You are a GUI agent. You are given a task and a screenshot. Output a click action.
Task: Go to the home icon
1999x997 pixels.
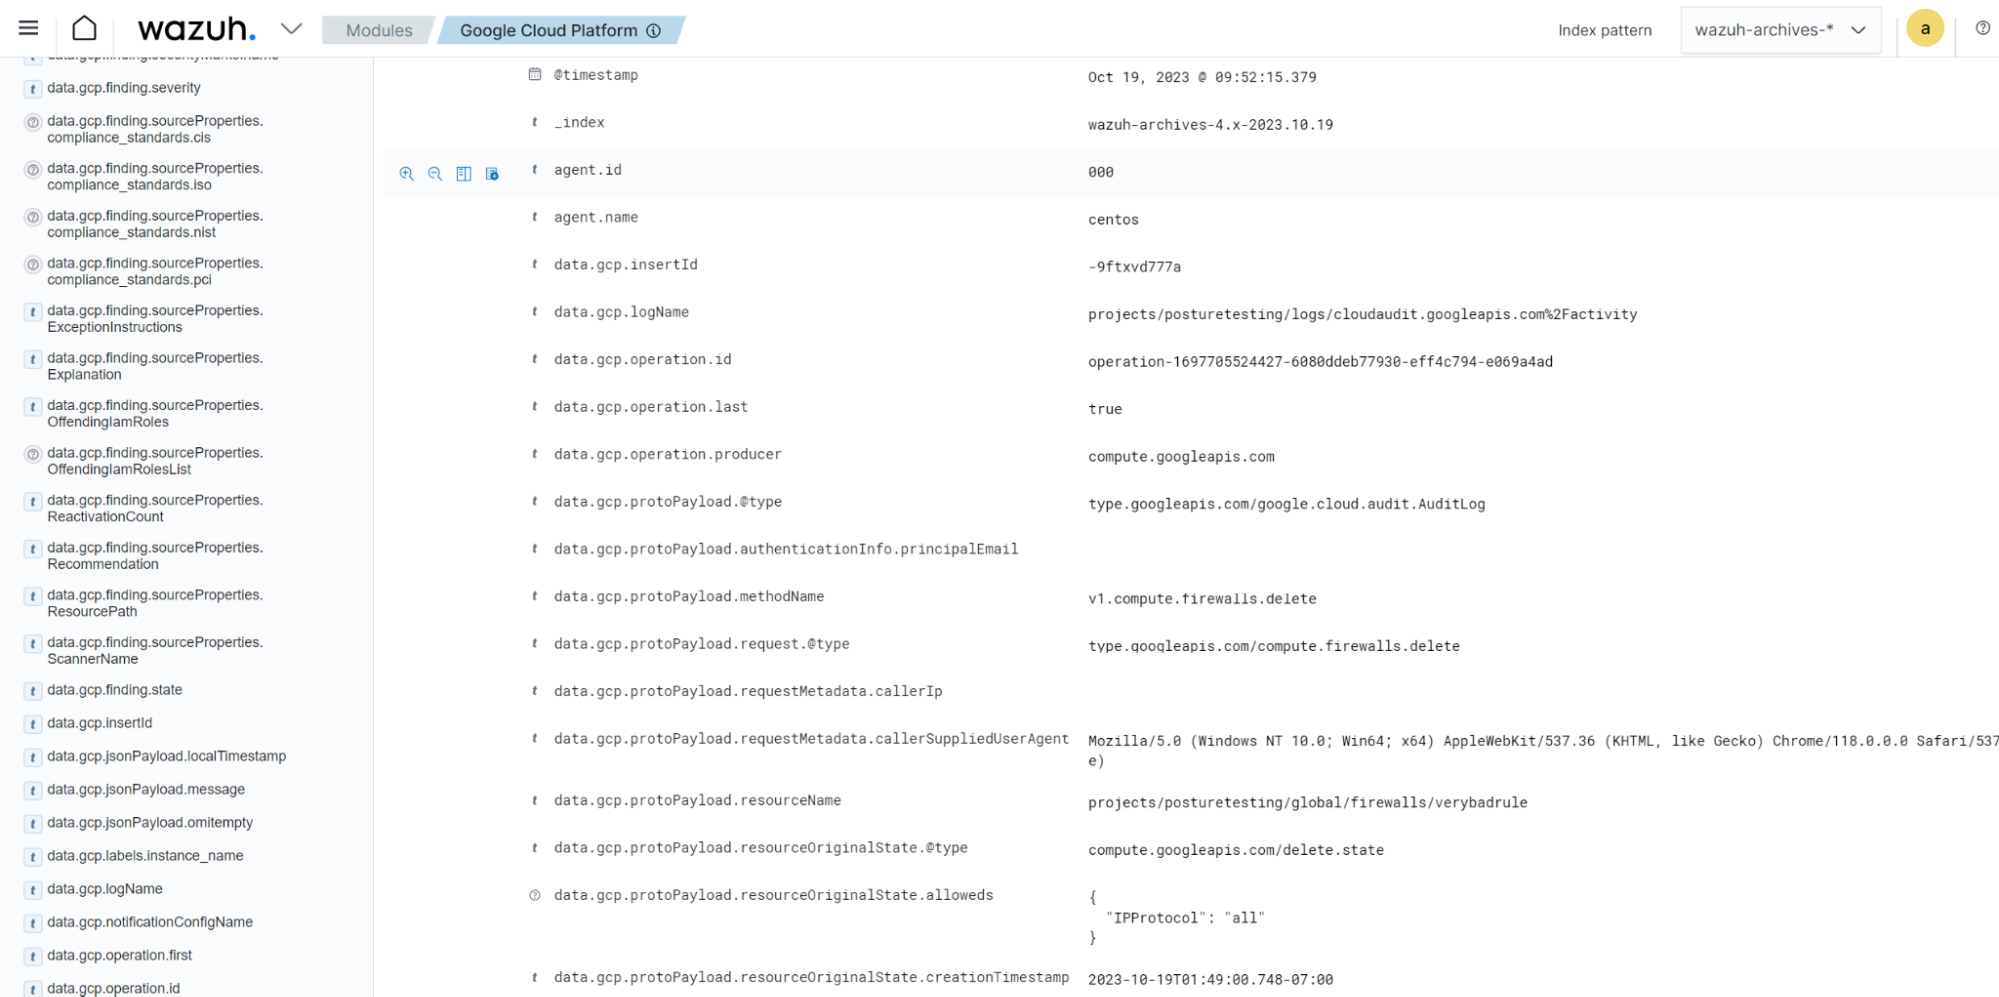[x=85, y=29]
